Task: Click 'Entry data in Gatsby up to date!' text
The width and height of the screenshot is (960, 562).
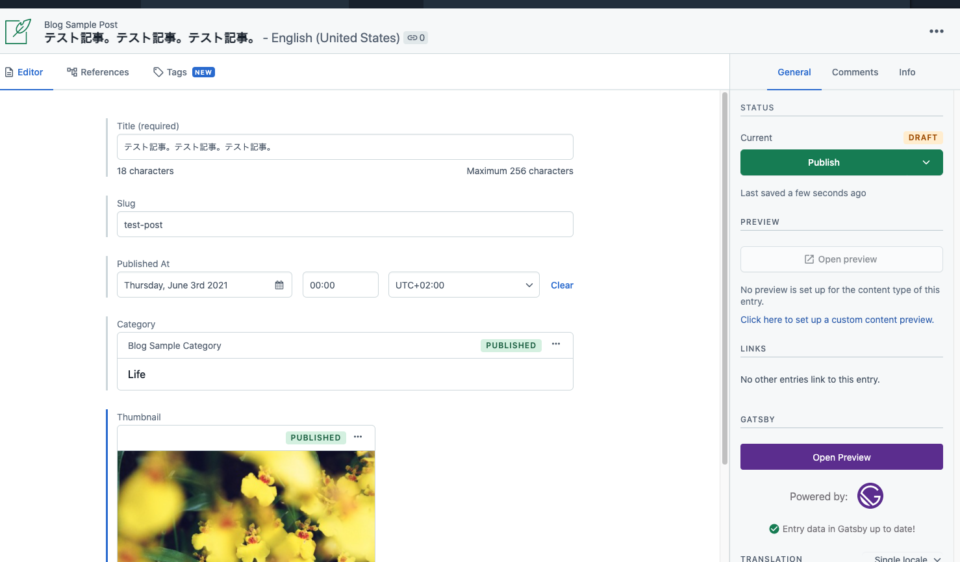Action: tap(849, 529)
